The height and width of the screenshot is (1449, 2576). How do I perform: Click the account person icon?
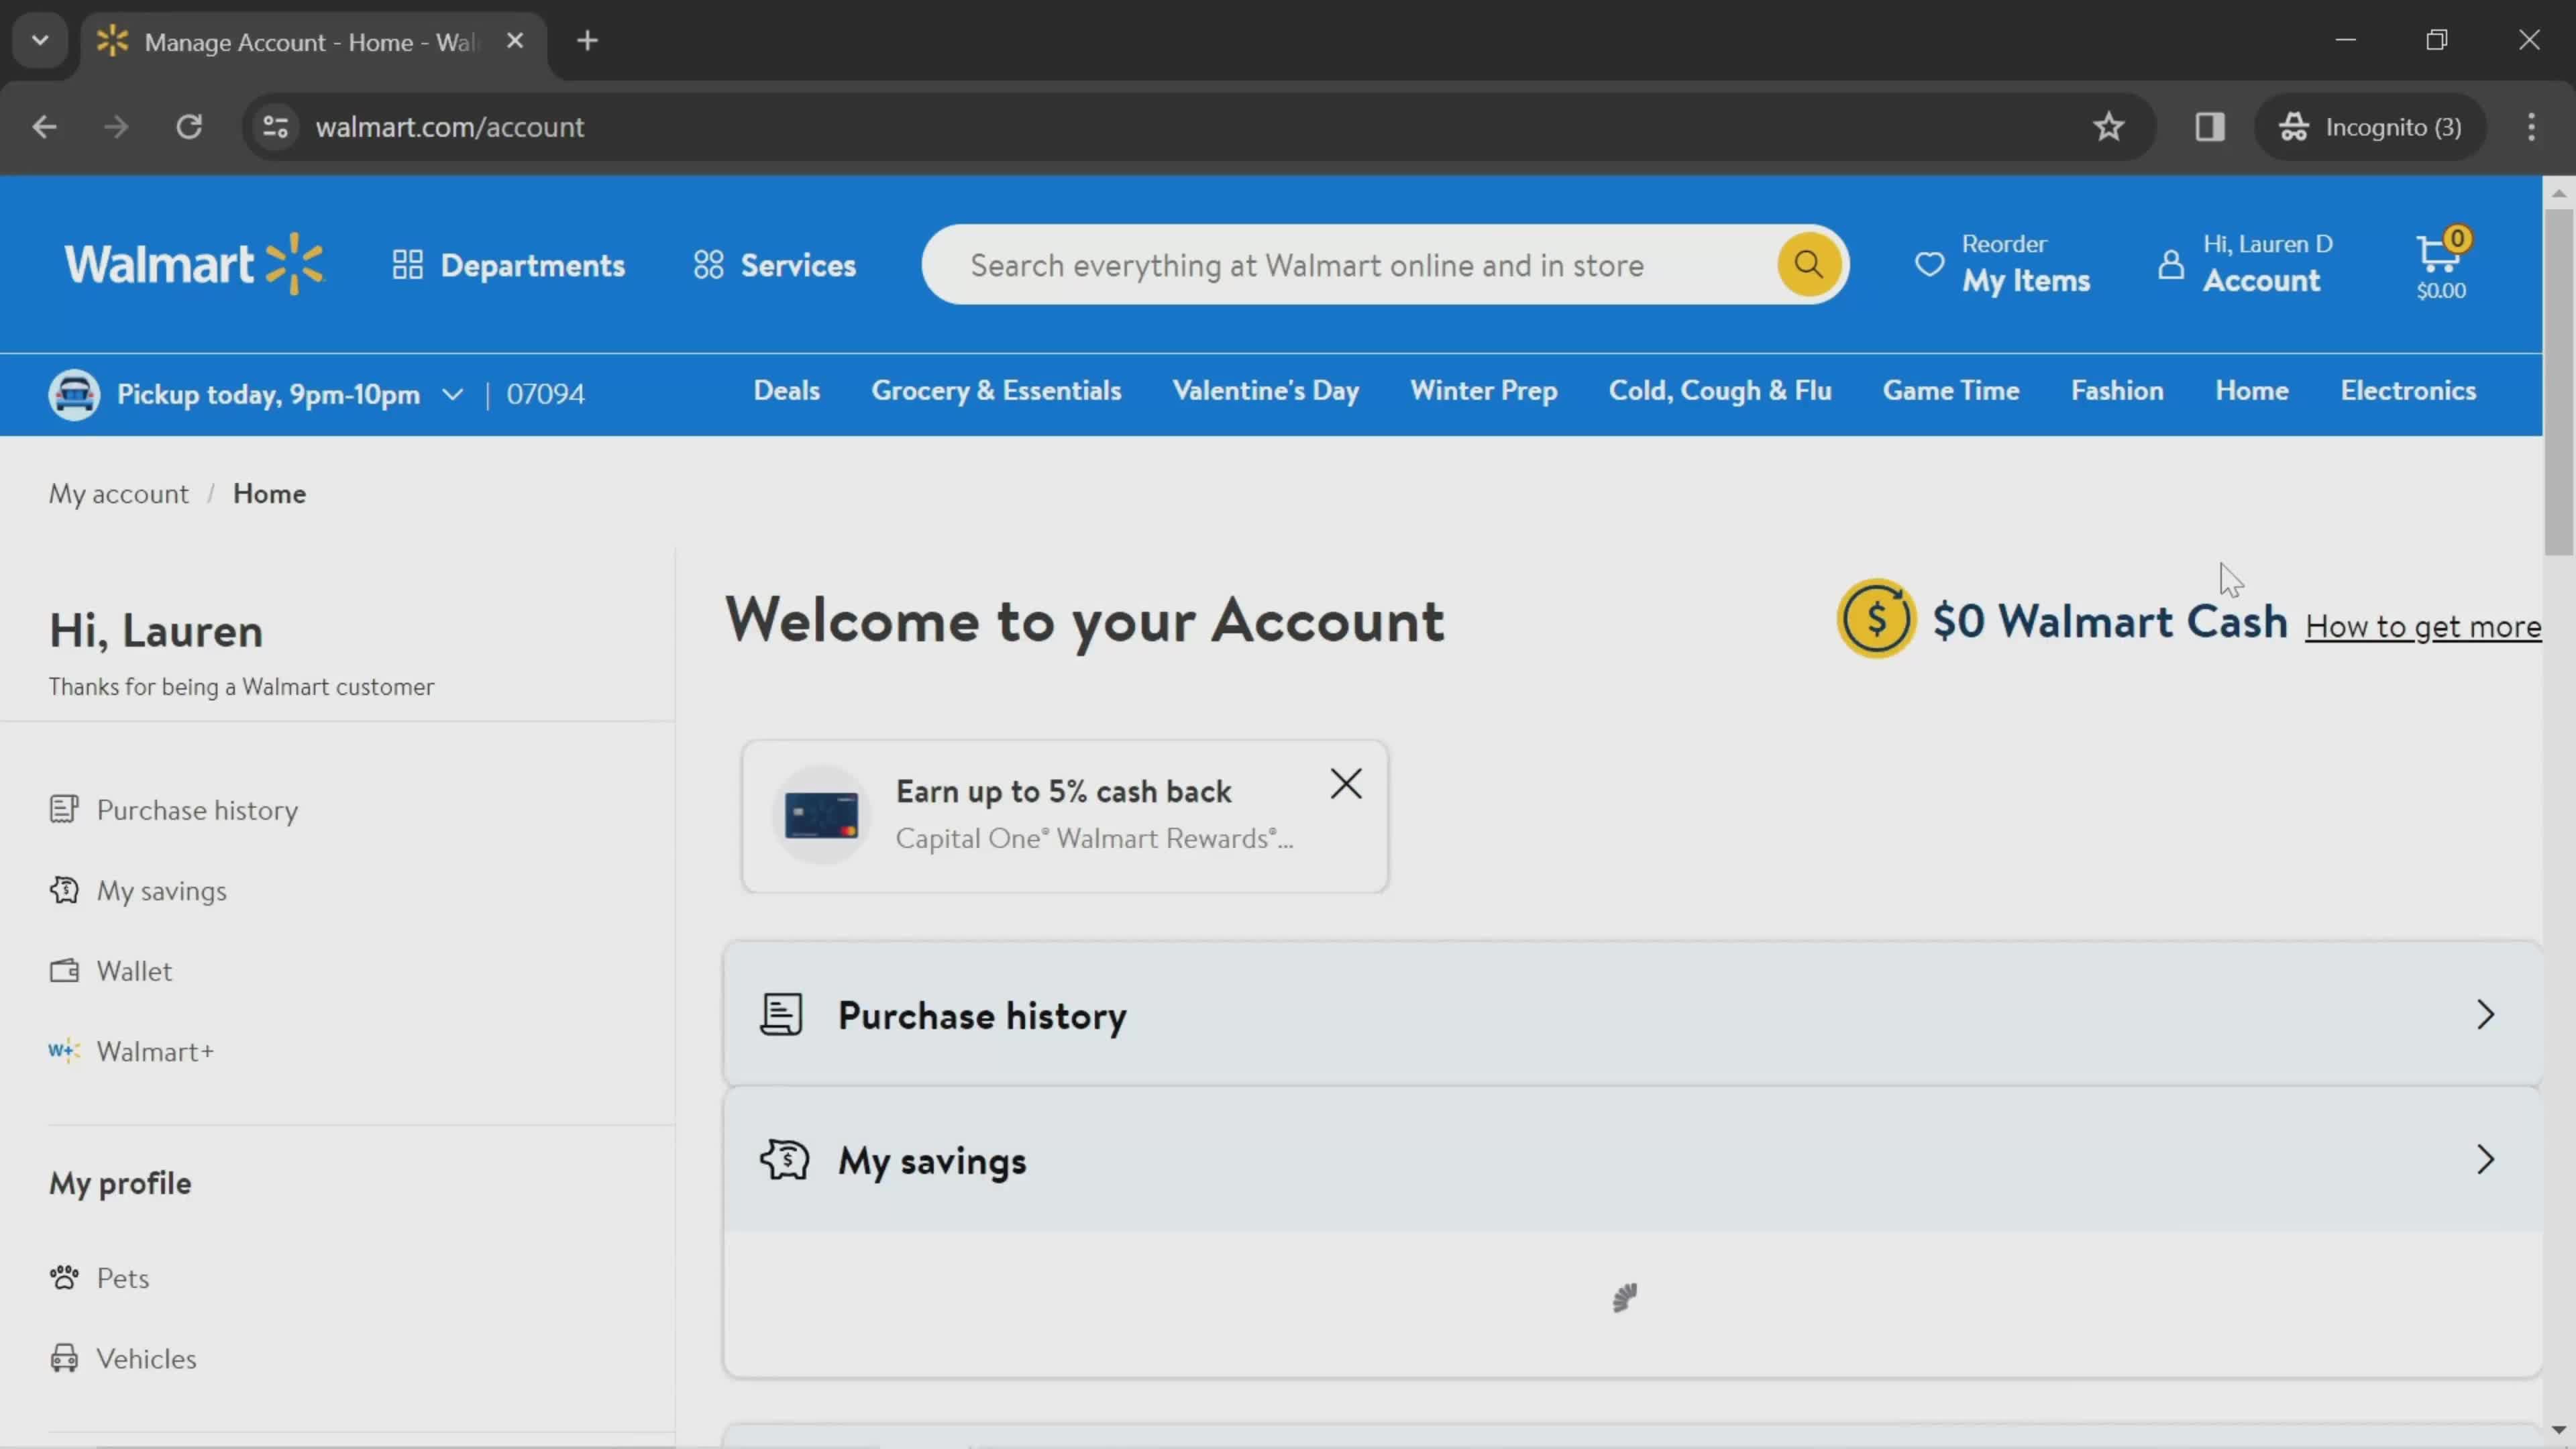(2170, 265)
